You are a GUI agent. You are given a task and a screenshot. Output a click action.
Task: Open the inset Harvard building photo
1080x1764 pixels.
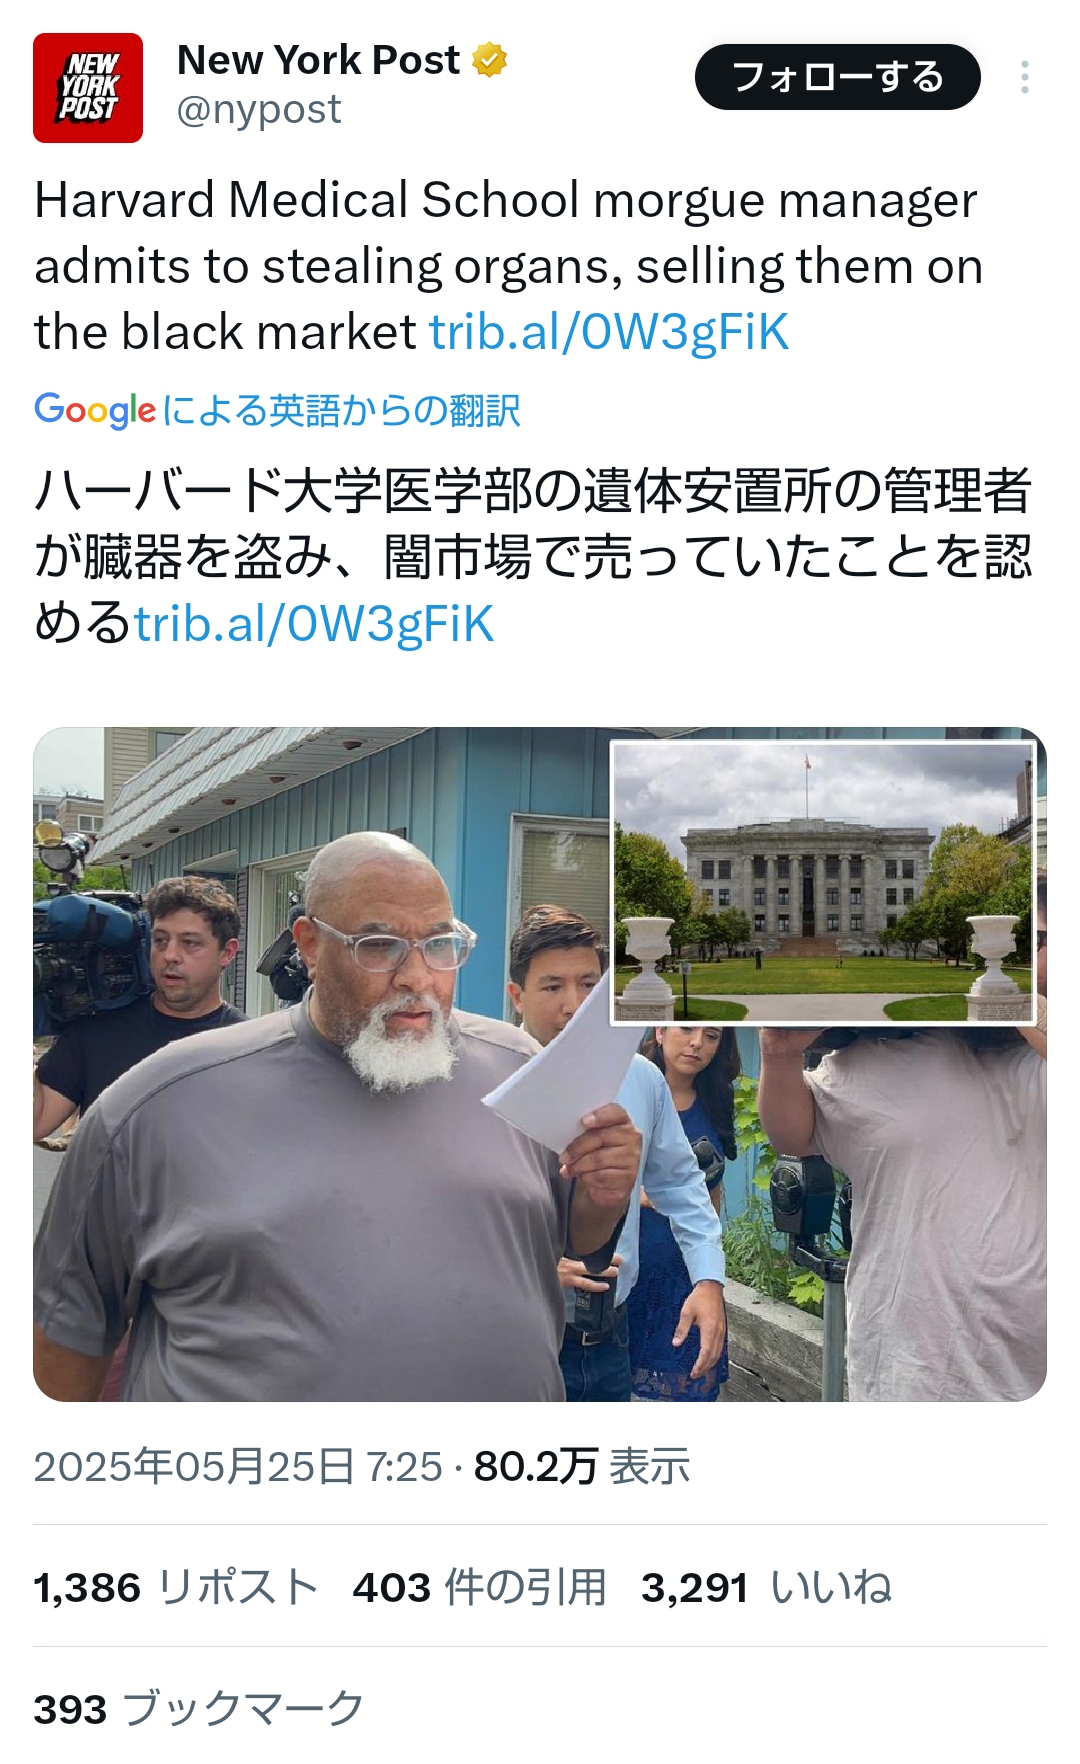point(823,883)
